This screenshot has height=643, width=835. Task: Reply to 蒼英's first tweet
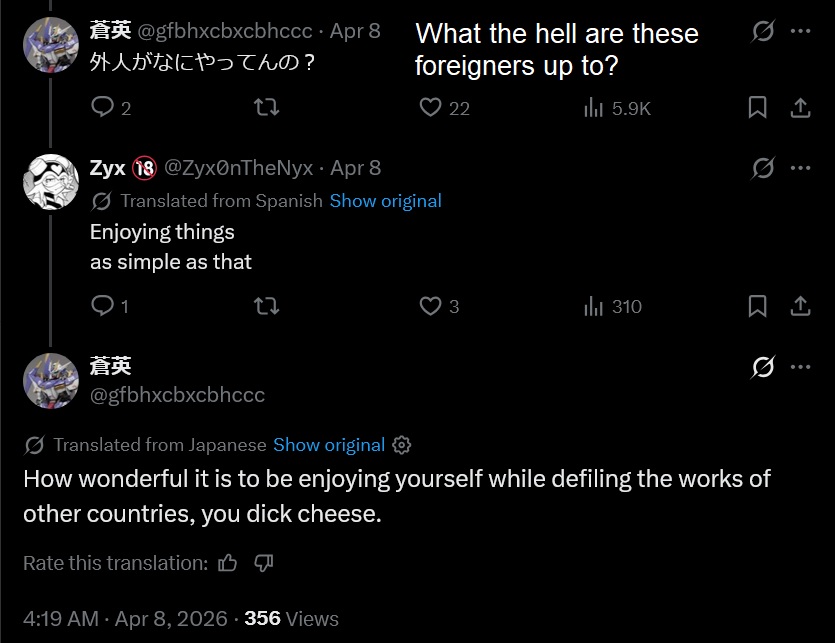click(102, 107)
